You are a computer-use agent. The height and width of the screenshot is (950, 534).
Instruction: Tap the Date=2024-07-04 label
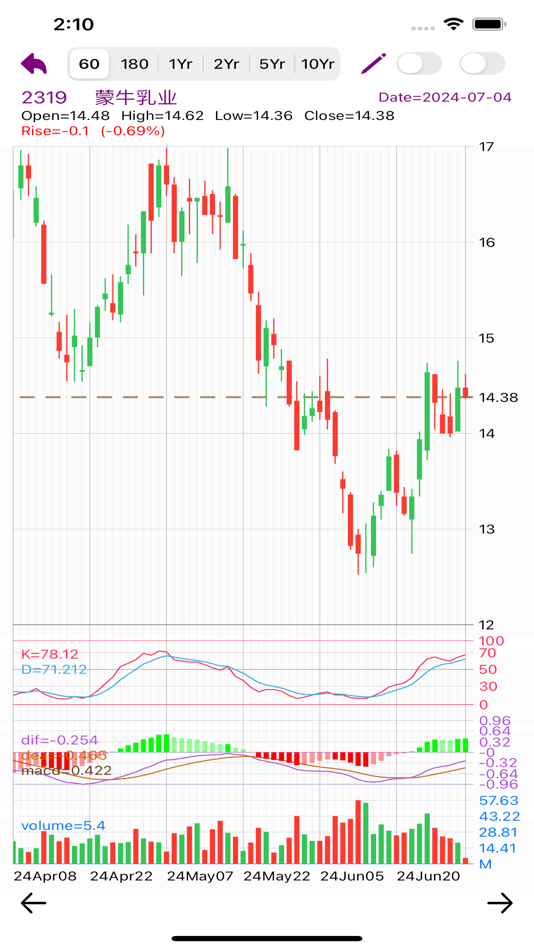point(445,97)
